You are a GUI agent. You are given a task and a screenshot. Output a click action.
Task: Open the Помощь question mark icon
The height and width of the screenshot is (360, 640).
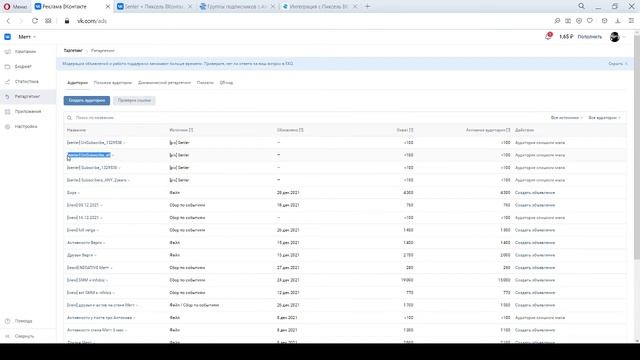(7, 321)
